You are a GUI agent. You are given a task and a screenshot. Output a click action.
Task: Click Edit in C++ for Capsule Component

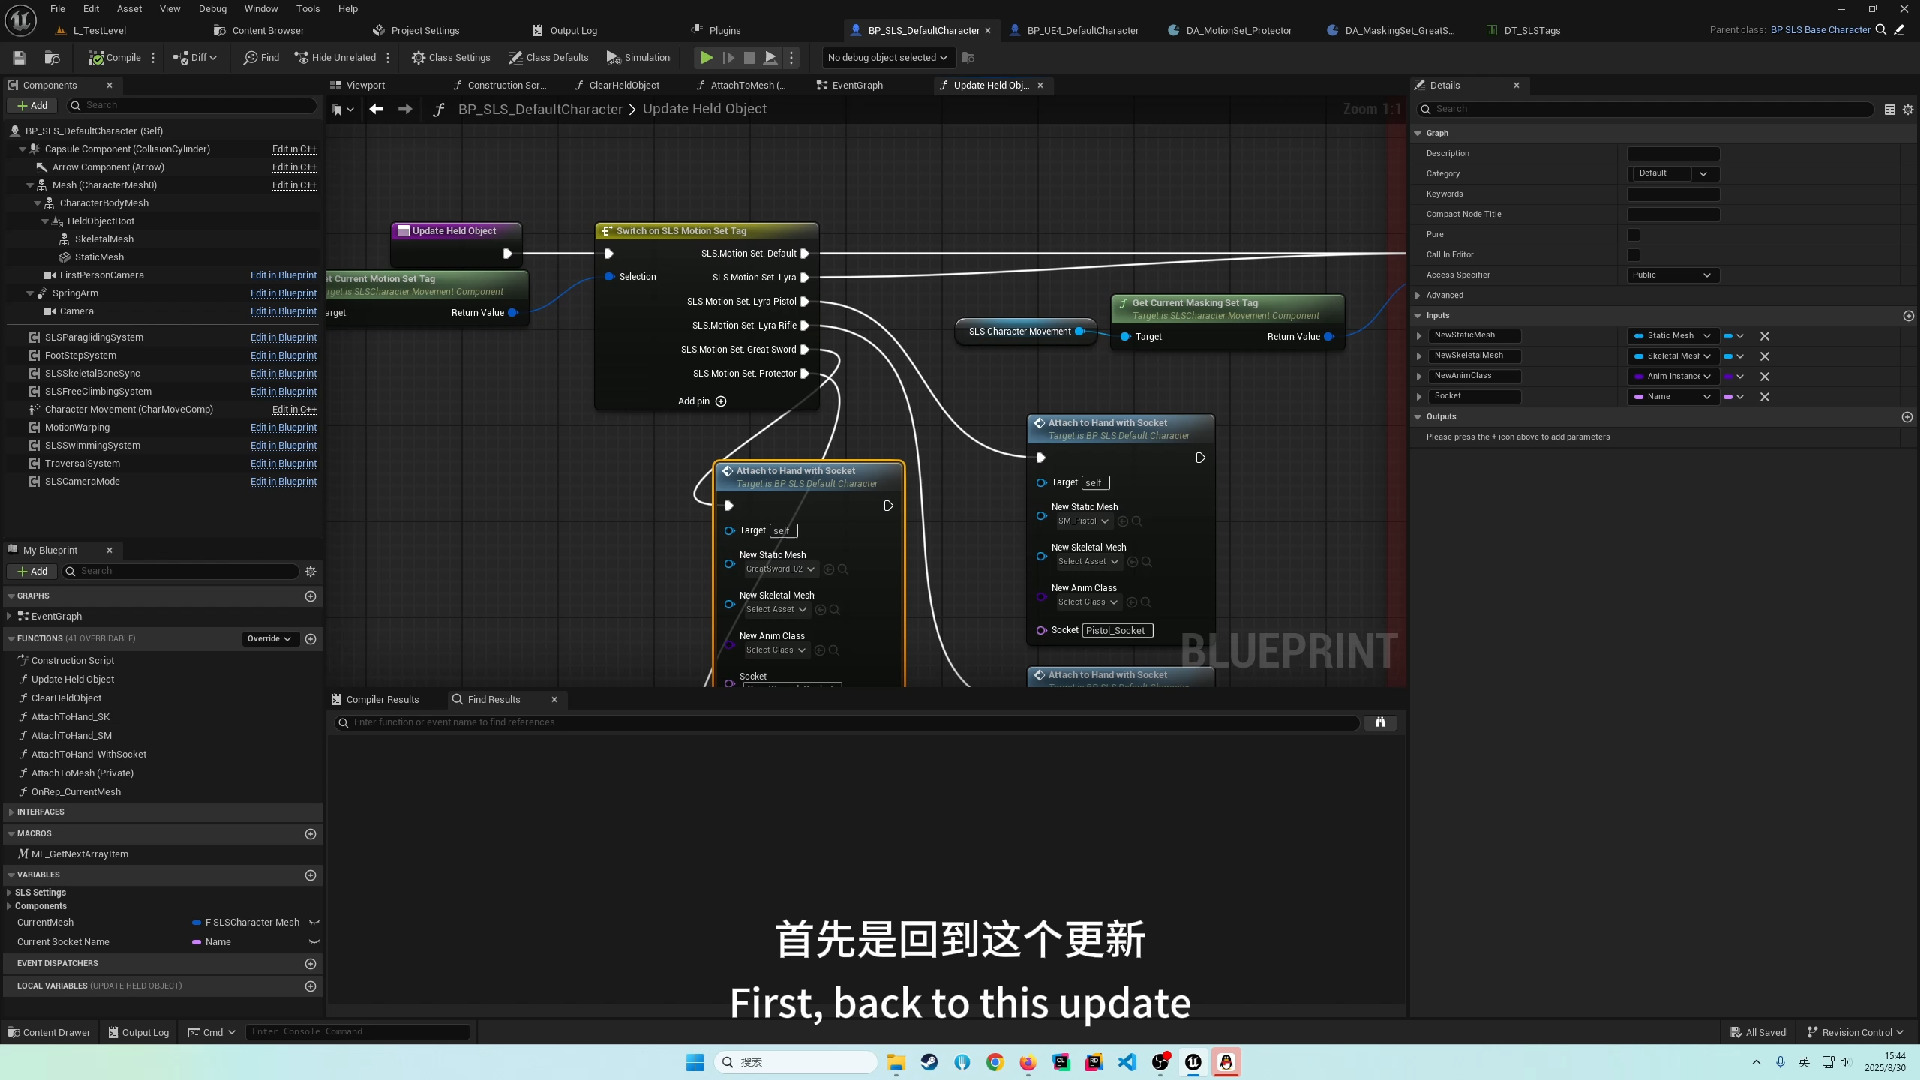[x=294, y=149]
